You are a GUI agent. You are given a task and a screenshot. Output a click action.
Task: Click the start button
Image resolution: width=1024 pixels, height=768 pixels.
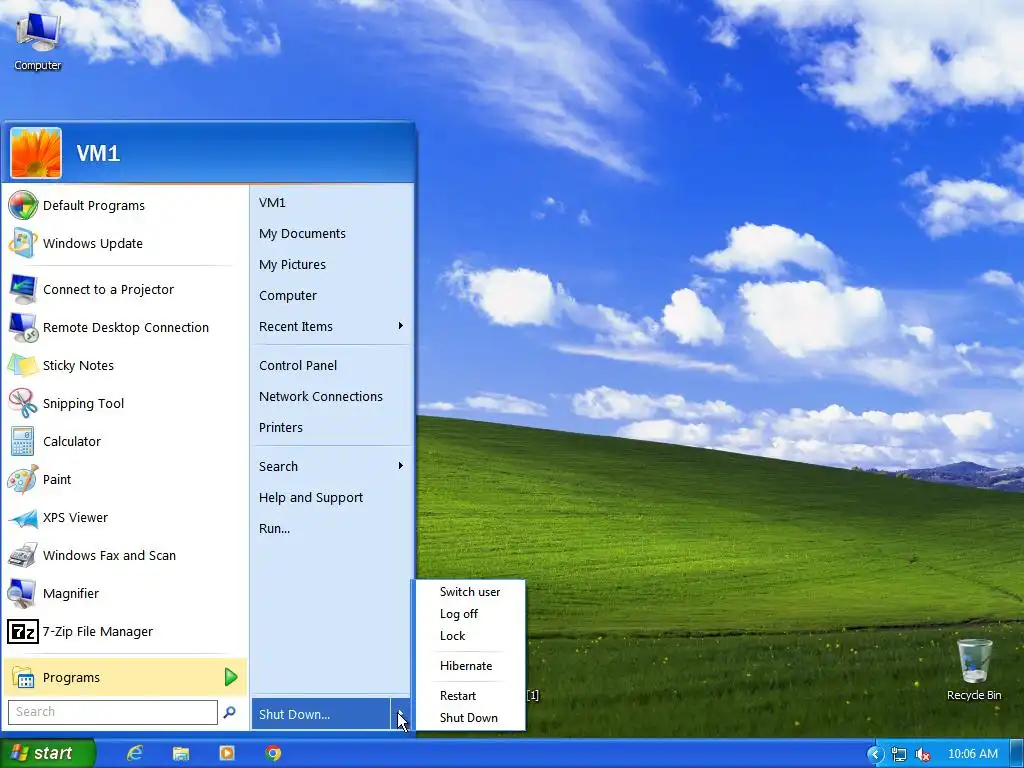pyautogui.click(x=48, y=753)
